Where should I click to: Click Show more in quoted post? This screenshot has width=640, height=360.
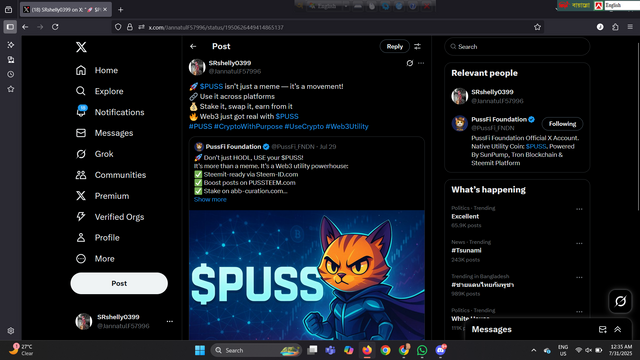pos(210,200)
